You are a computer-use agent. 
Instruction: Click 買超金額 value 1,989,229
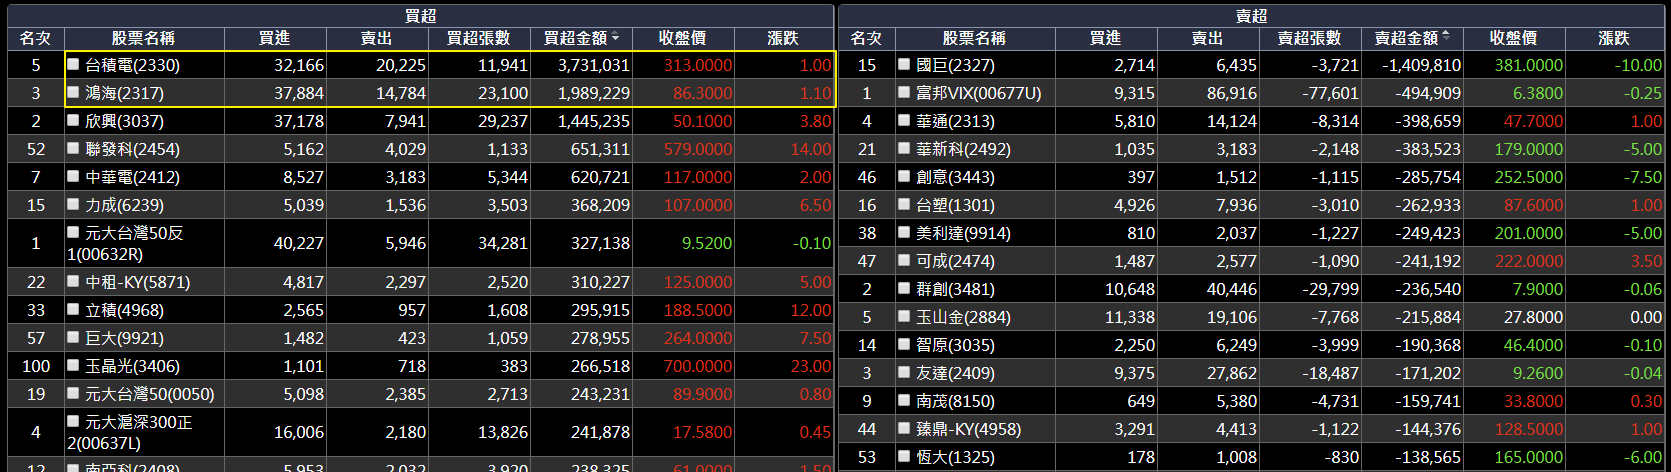[x=593, y=93]
